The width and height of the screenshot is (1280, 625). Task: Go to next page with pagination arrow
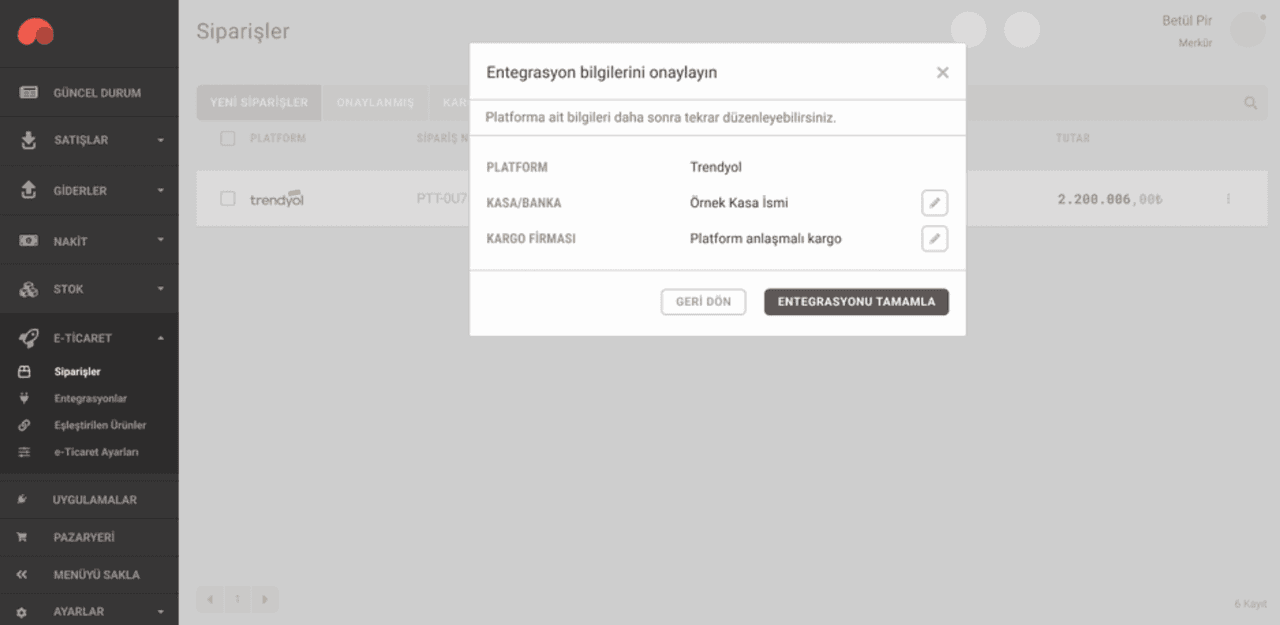(264, 600)
